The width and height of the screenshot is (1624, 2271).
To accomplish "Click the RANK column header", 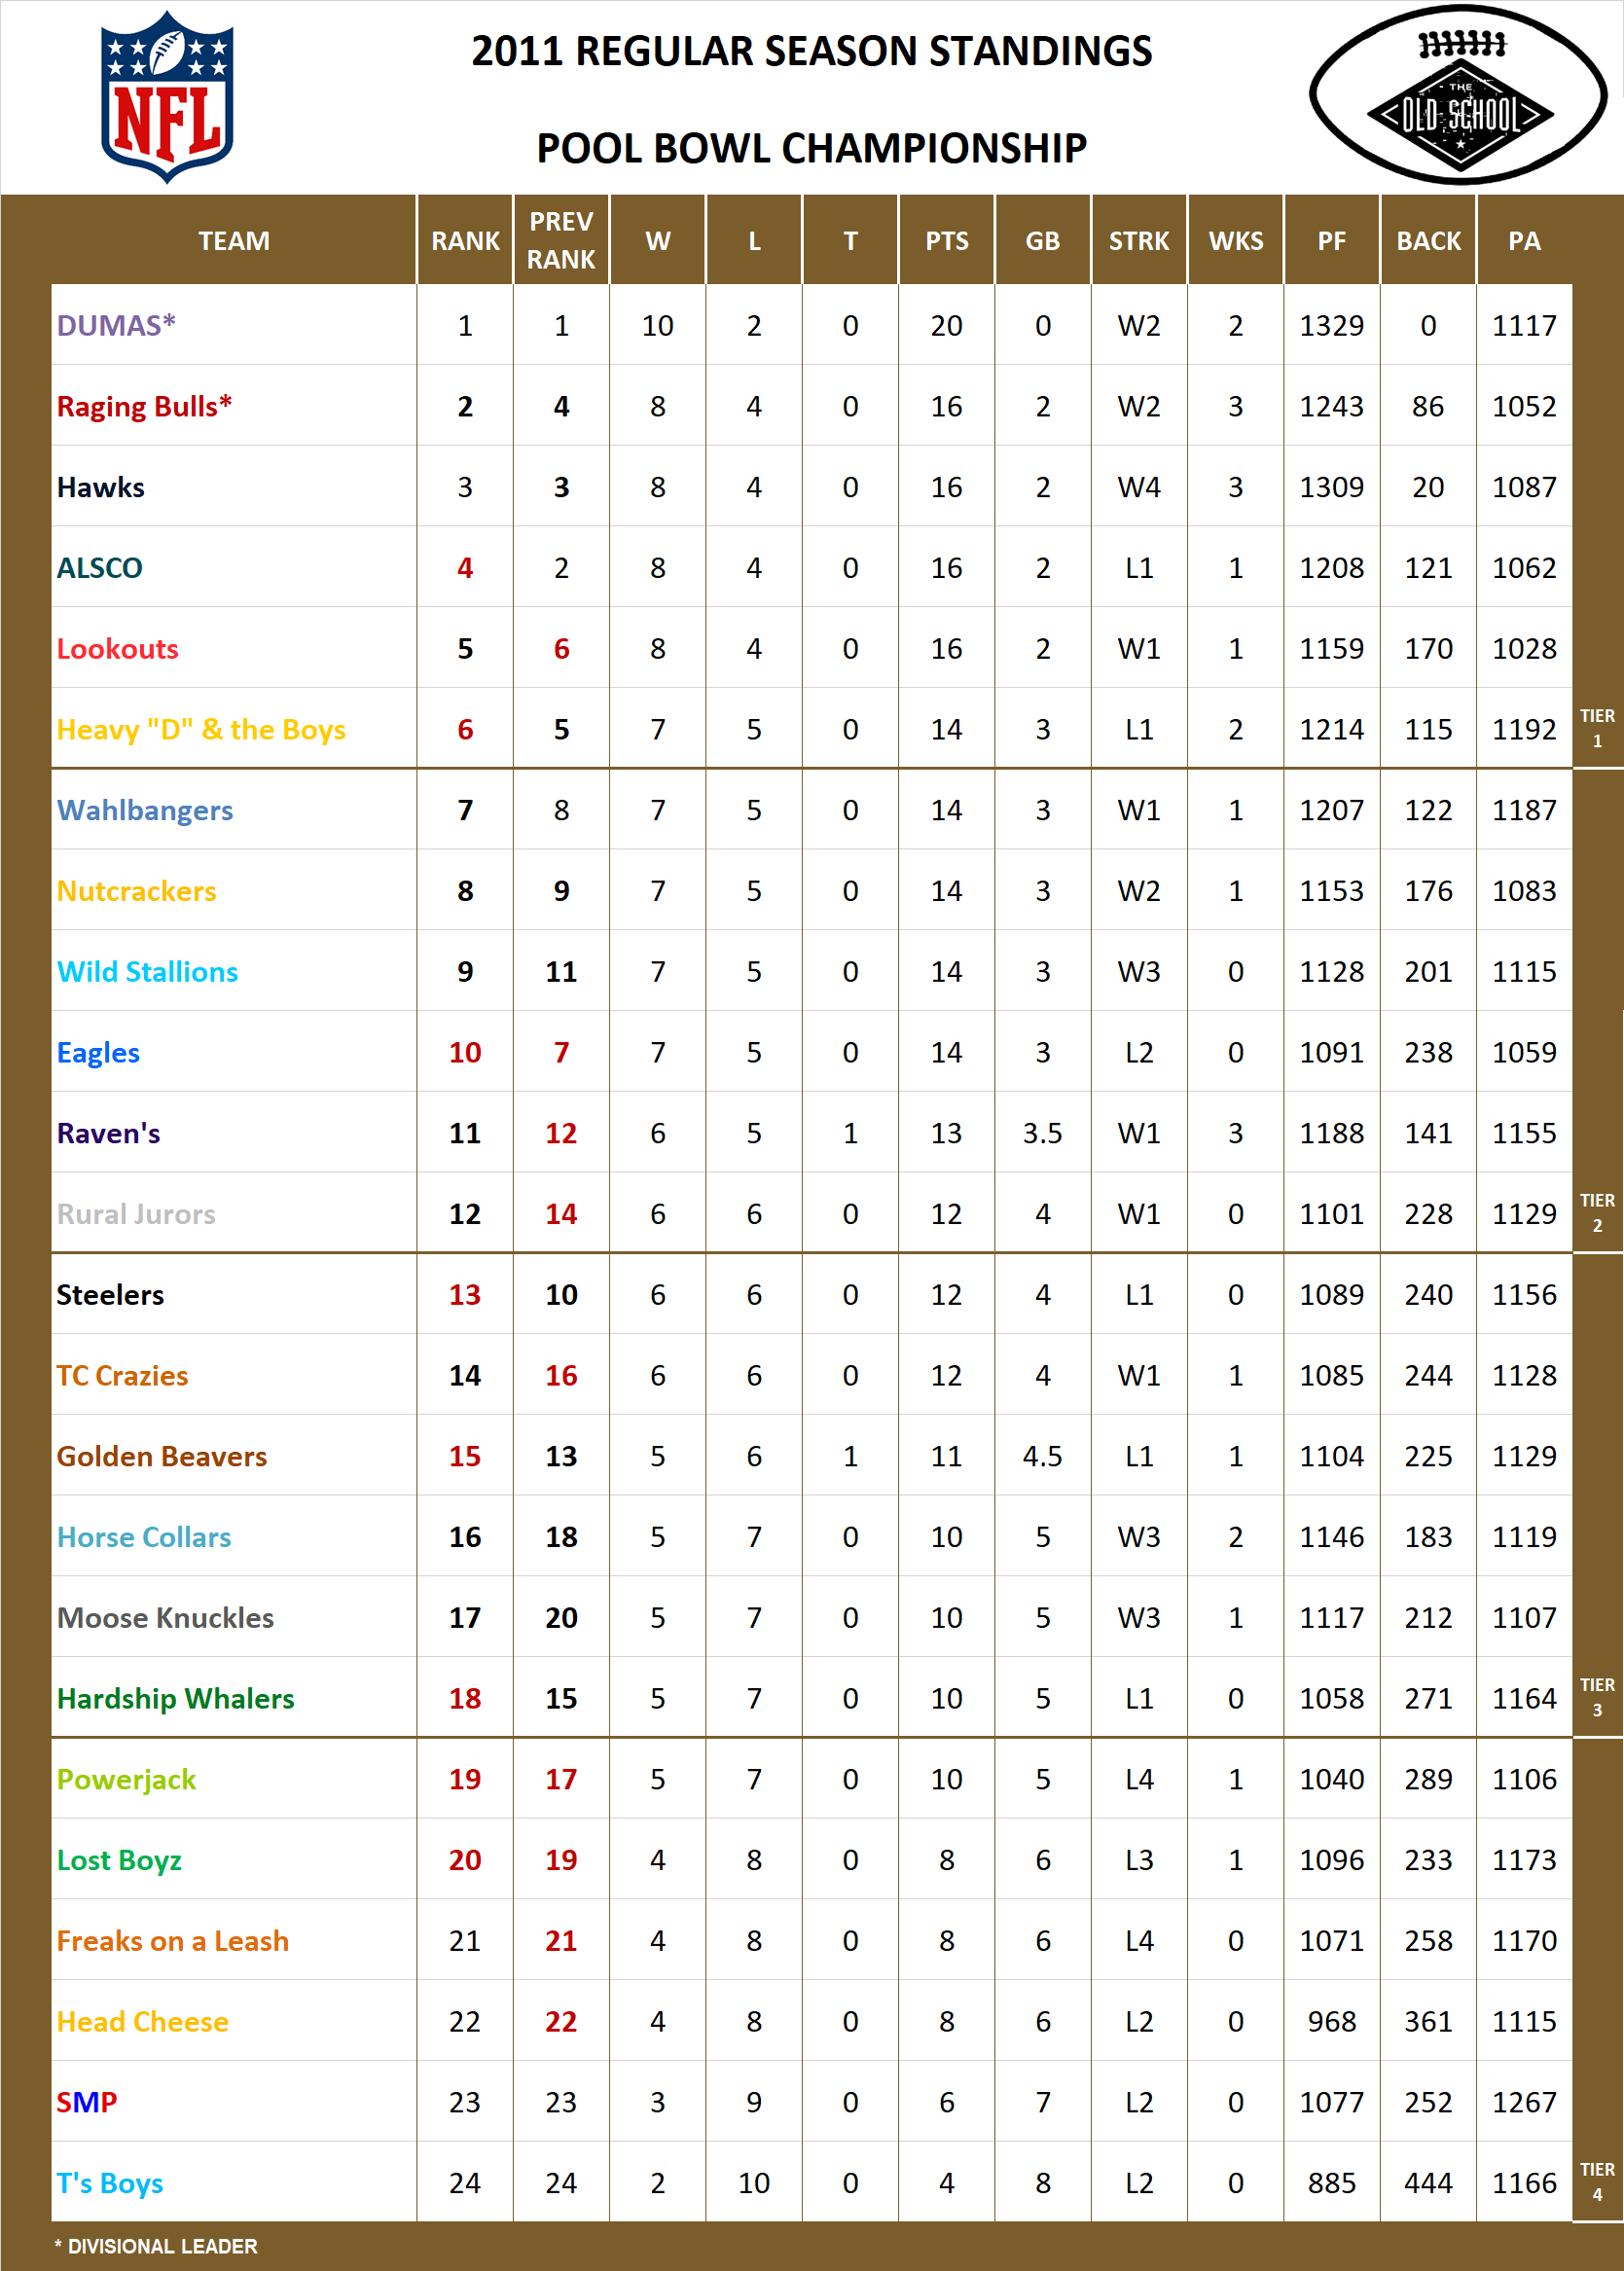I will coord(465,240).
